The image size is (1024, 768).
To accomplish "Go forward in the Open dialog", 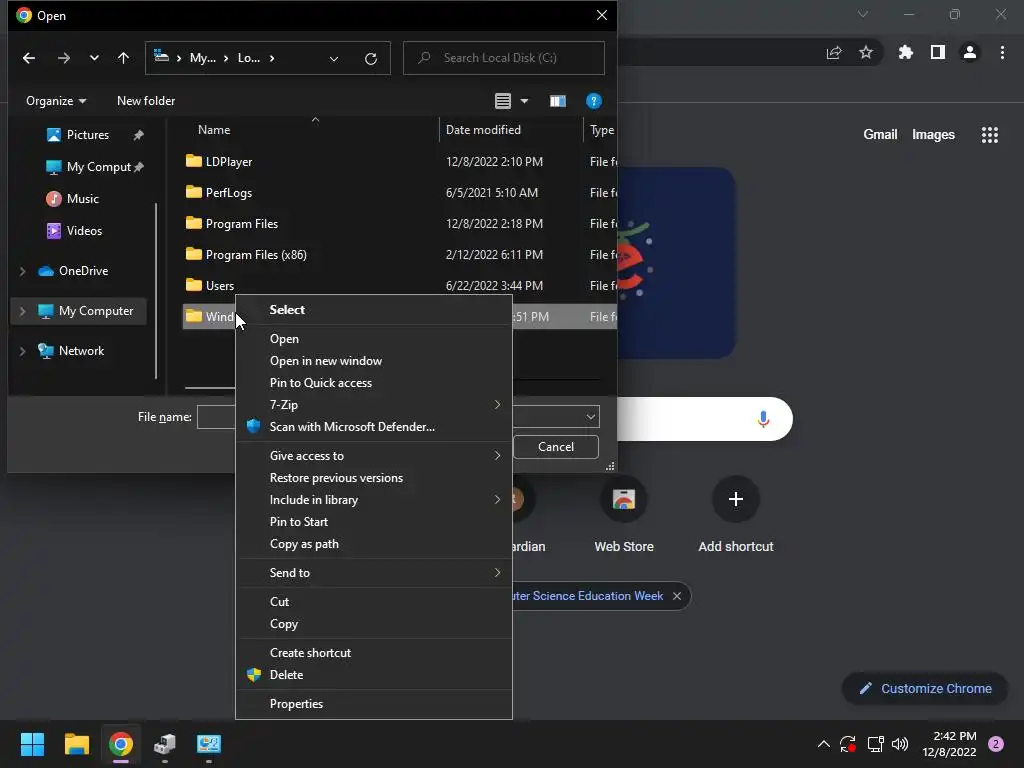I will tap(63, 58).
